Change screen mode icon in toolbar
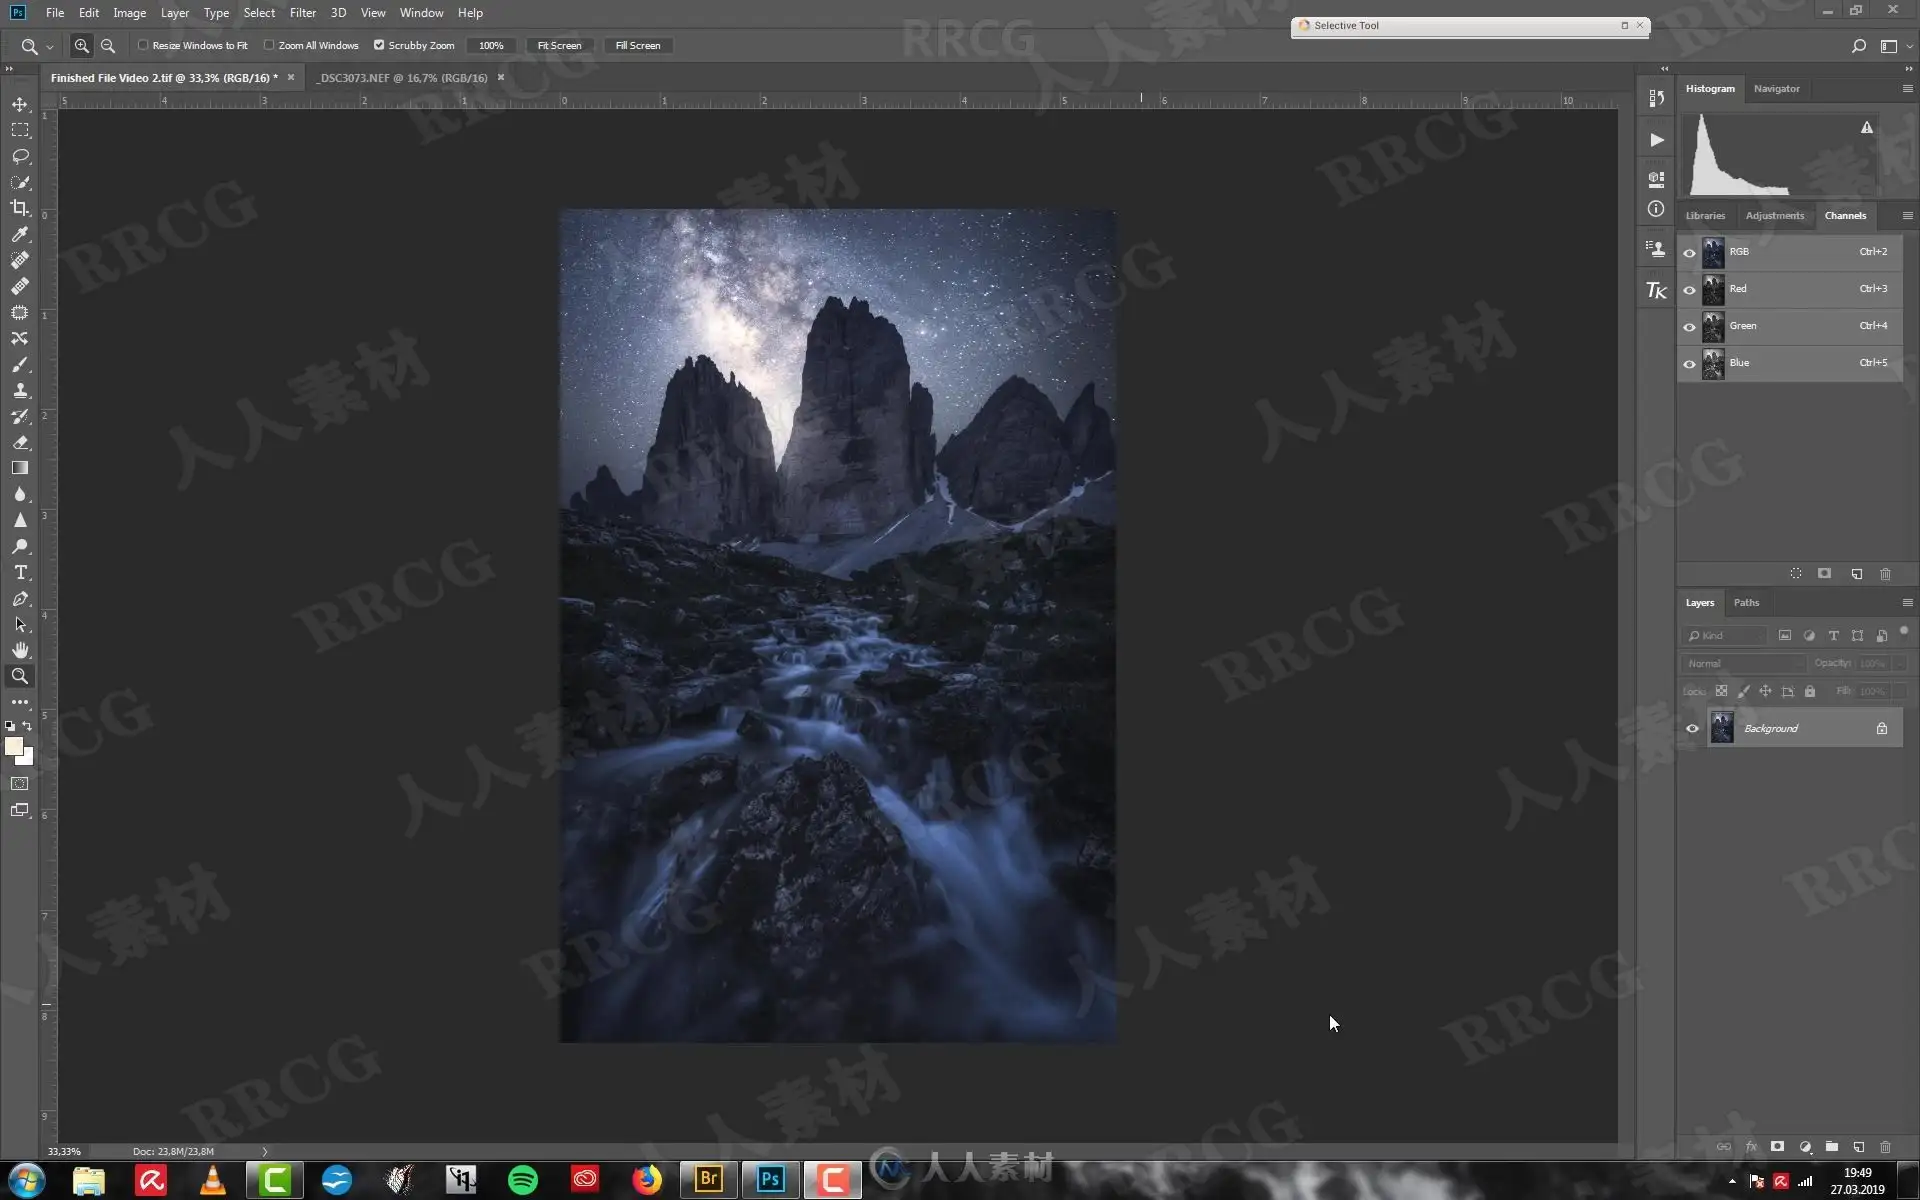The image size is (1920, 1200). (20, 810)
